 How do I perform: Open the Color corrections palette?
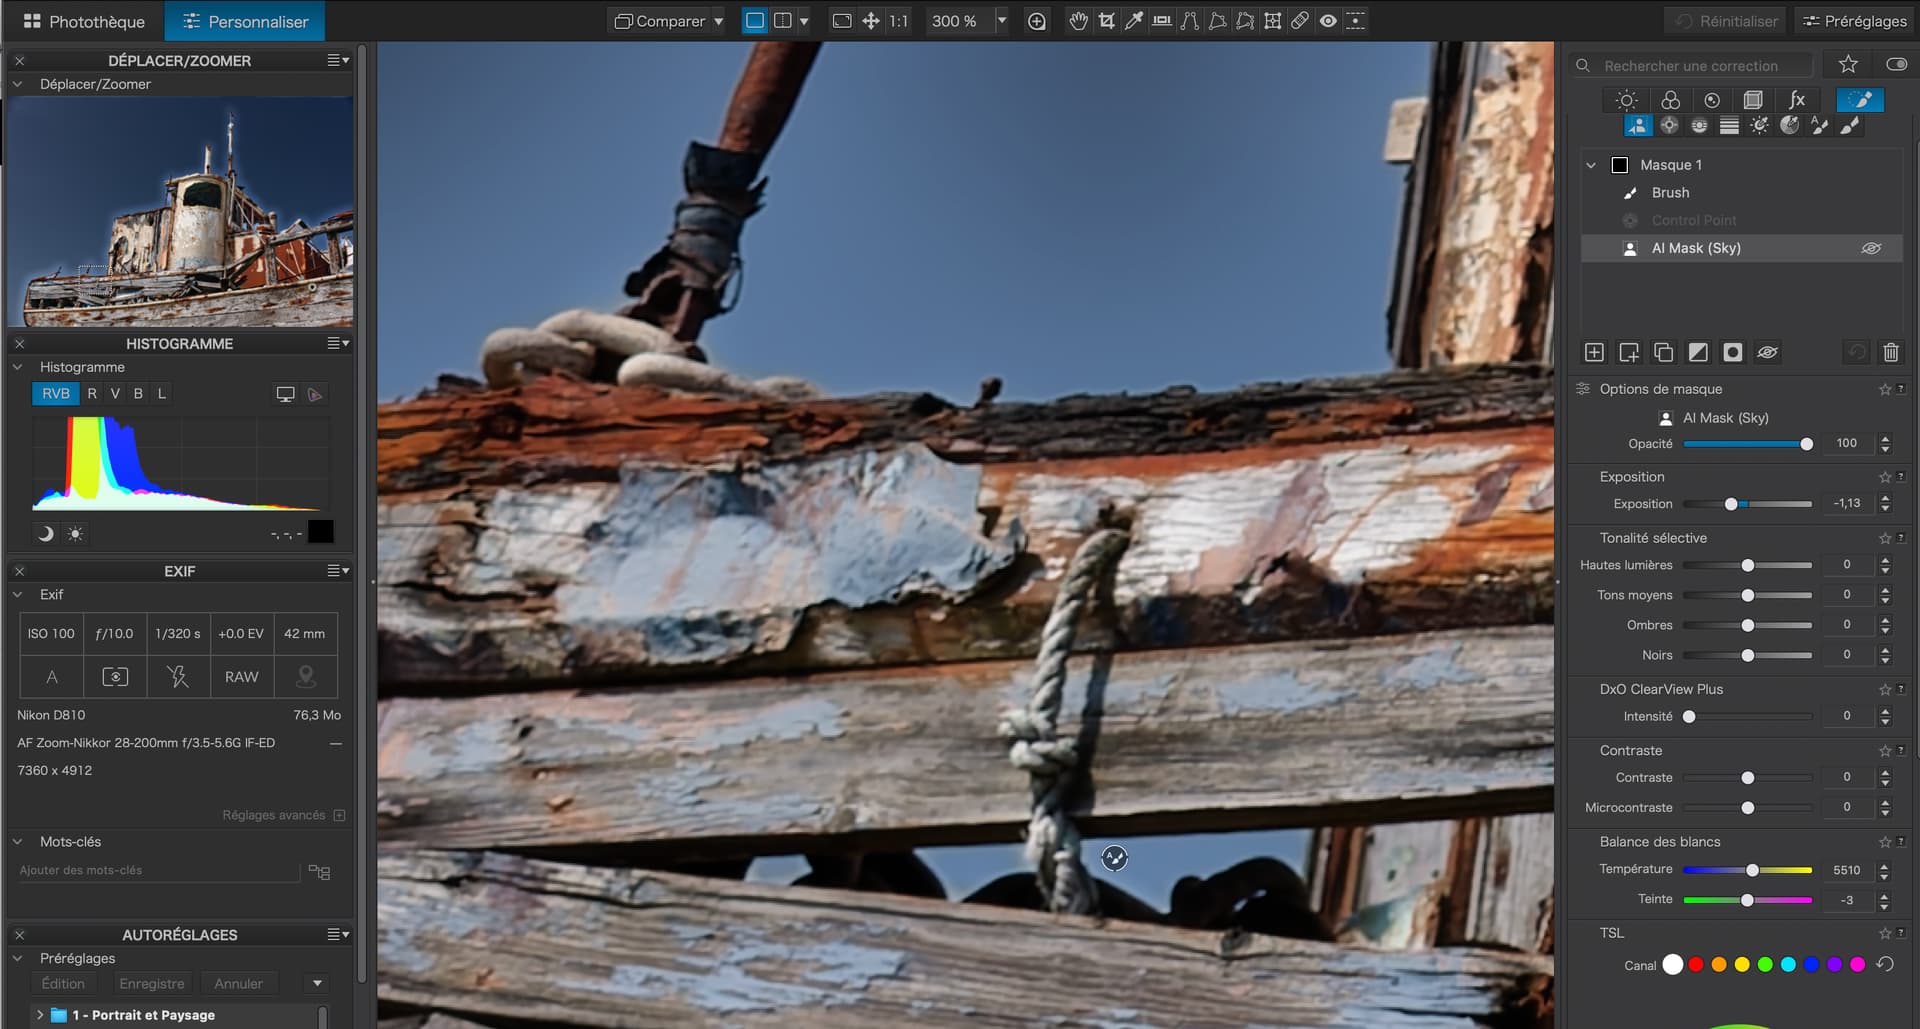tap(1670, 100)
